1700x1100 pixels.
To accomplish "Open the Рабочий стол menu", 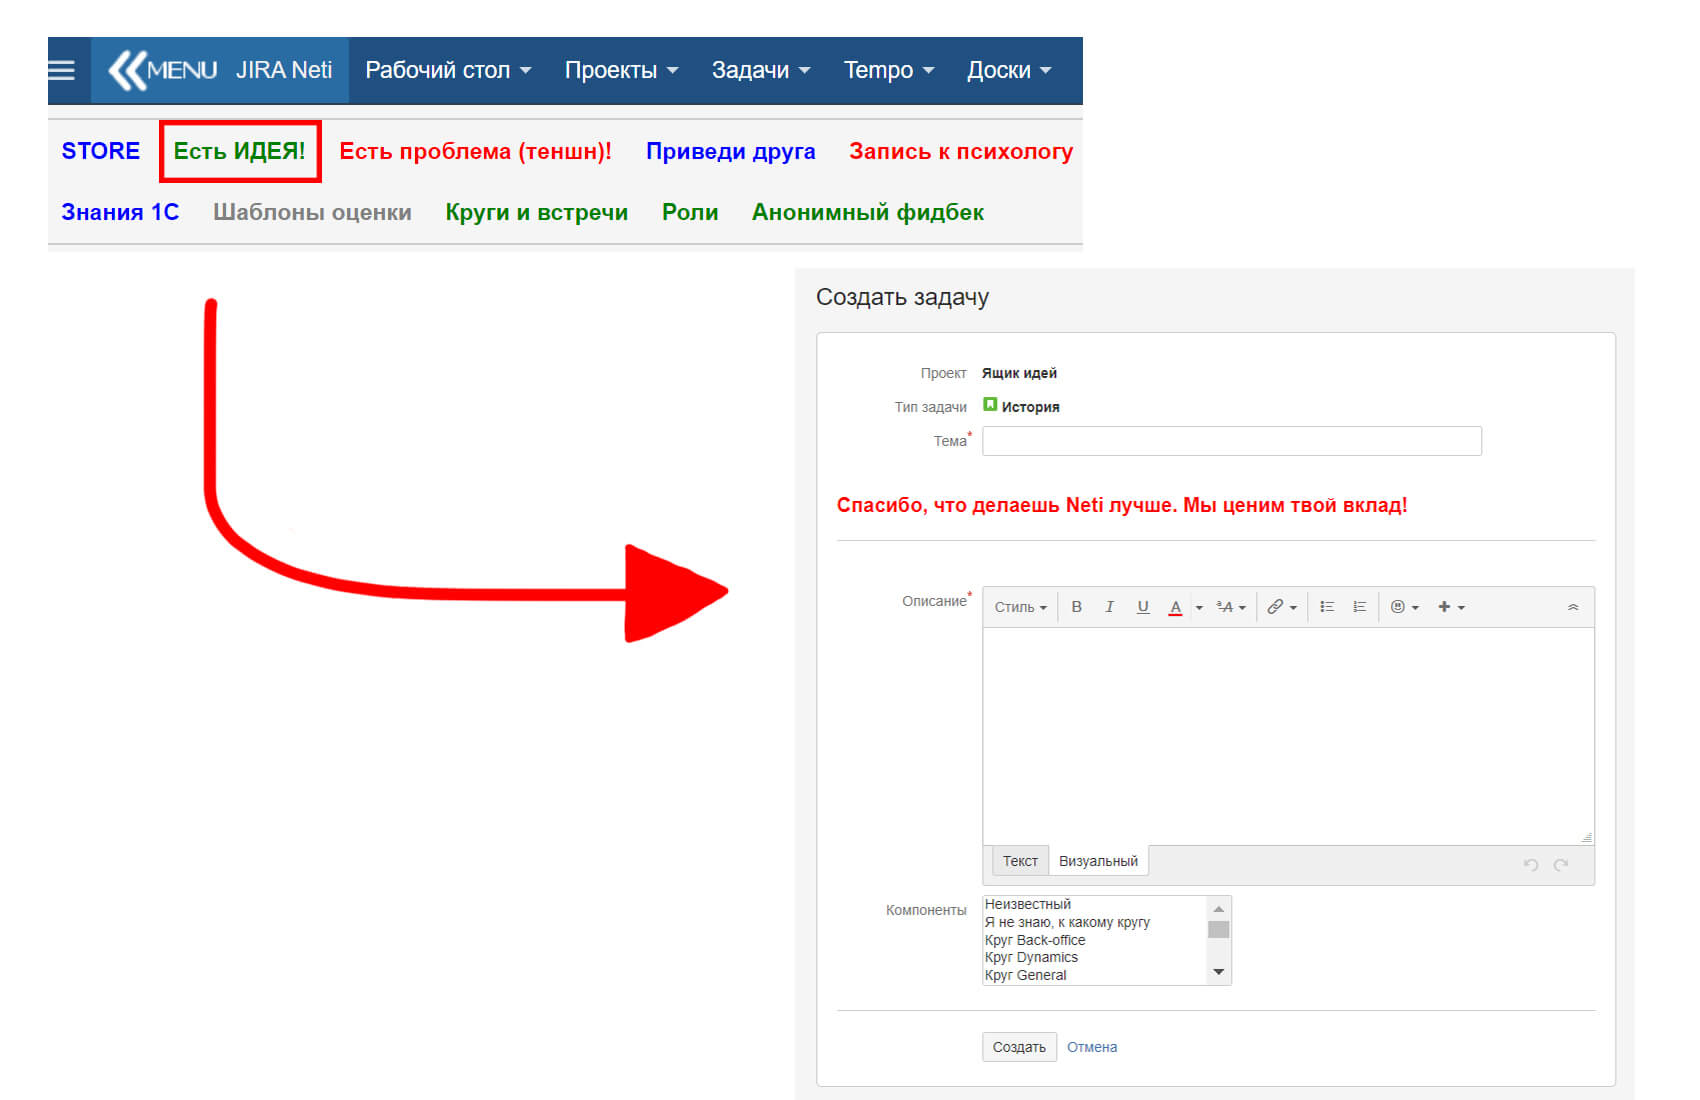I will (448, 70).
